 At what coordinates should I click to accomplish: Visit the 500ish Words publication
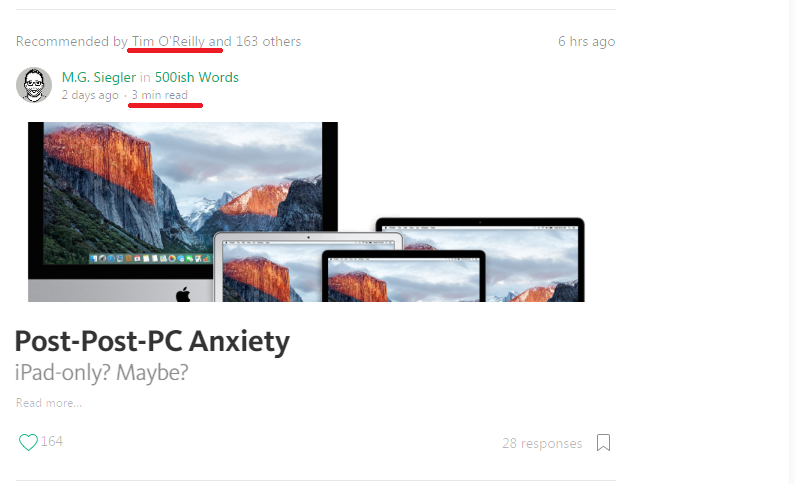(197, 77)
